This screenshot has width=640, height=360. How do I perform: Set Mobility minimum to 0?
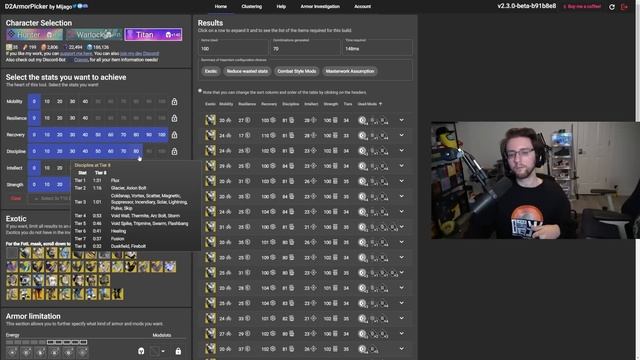(x=34, y=102)
